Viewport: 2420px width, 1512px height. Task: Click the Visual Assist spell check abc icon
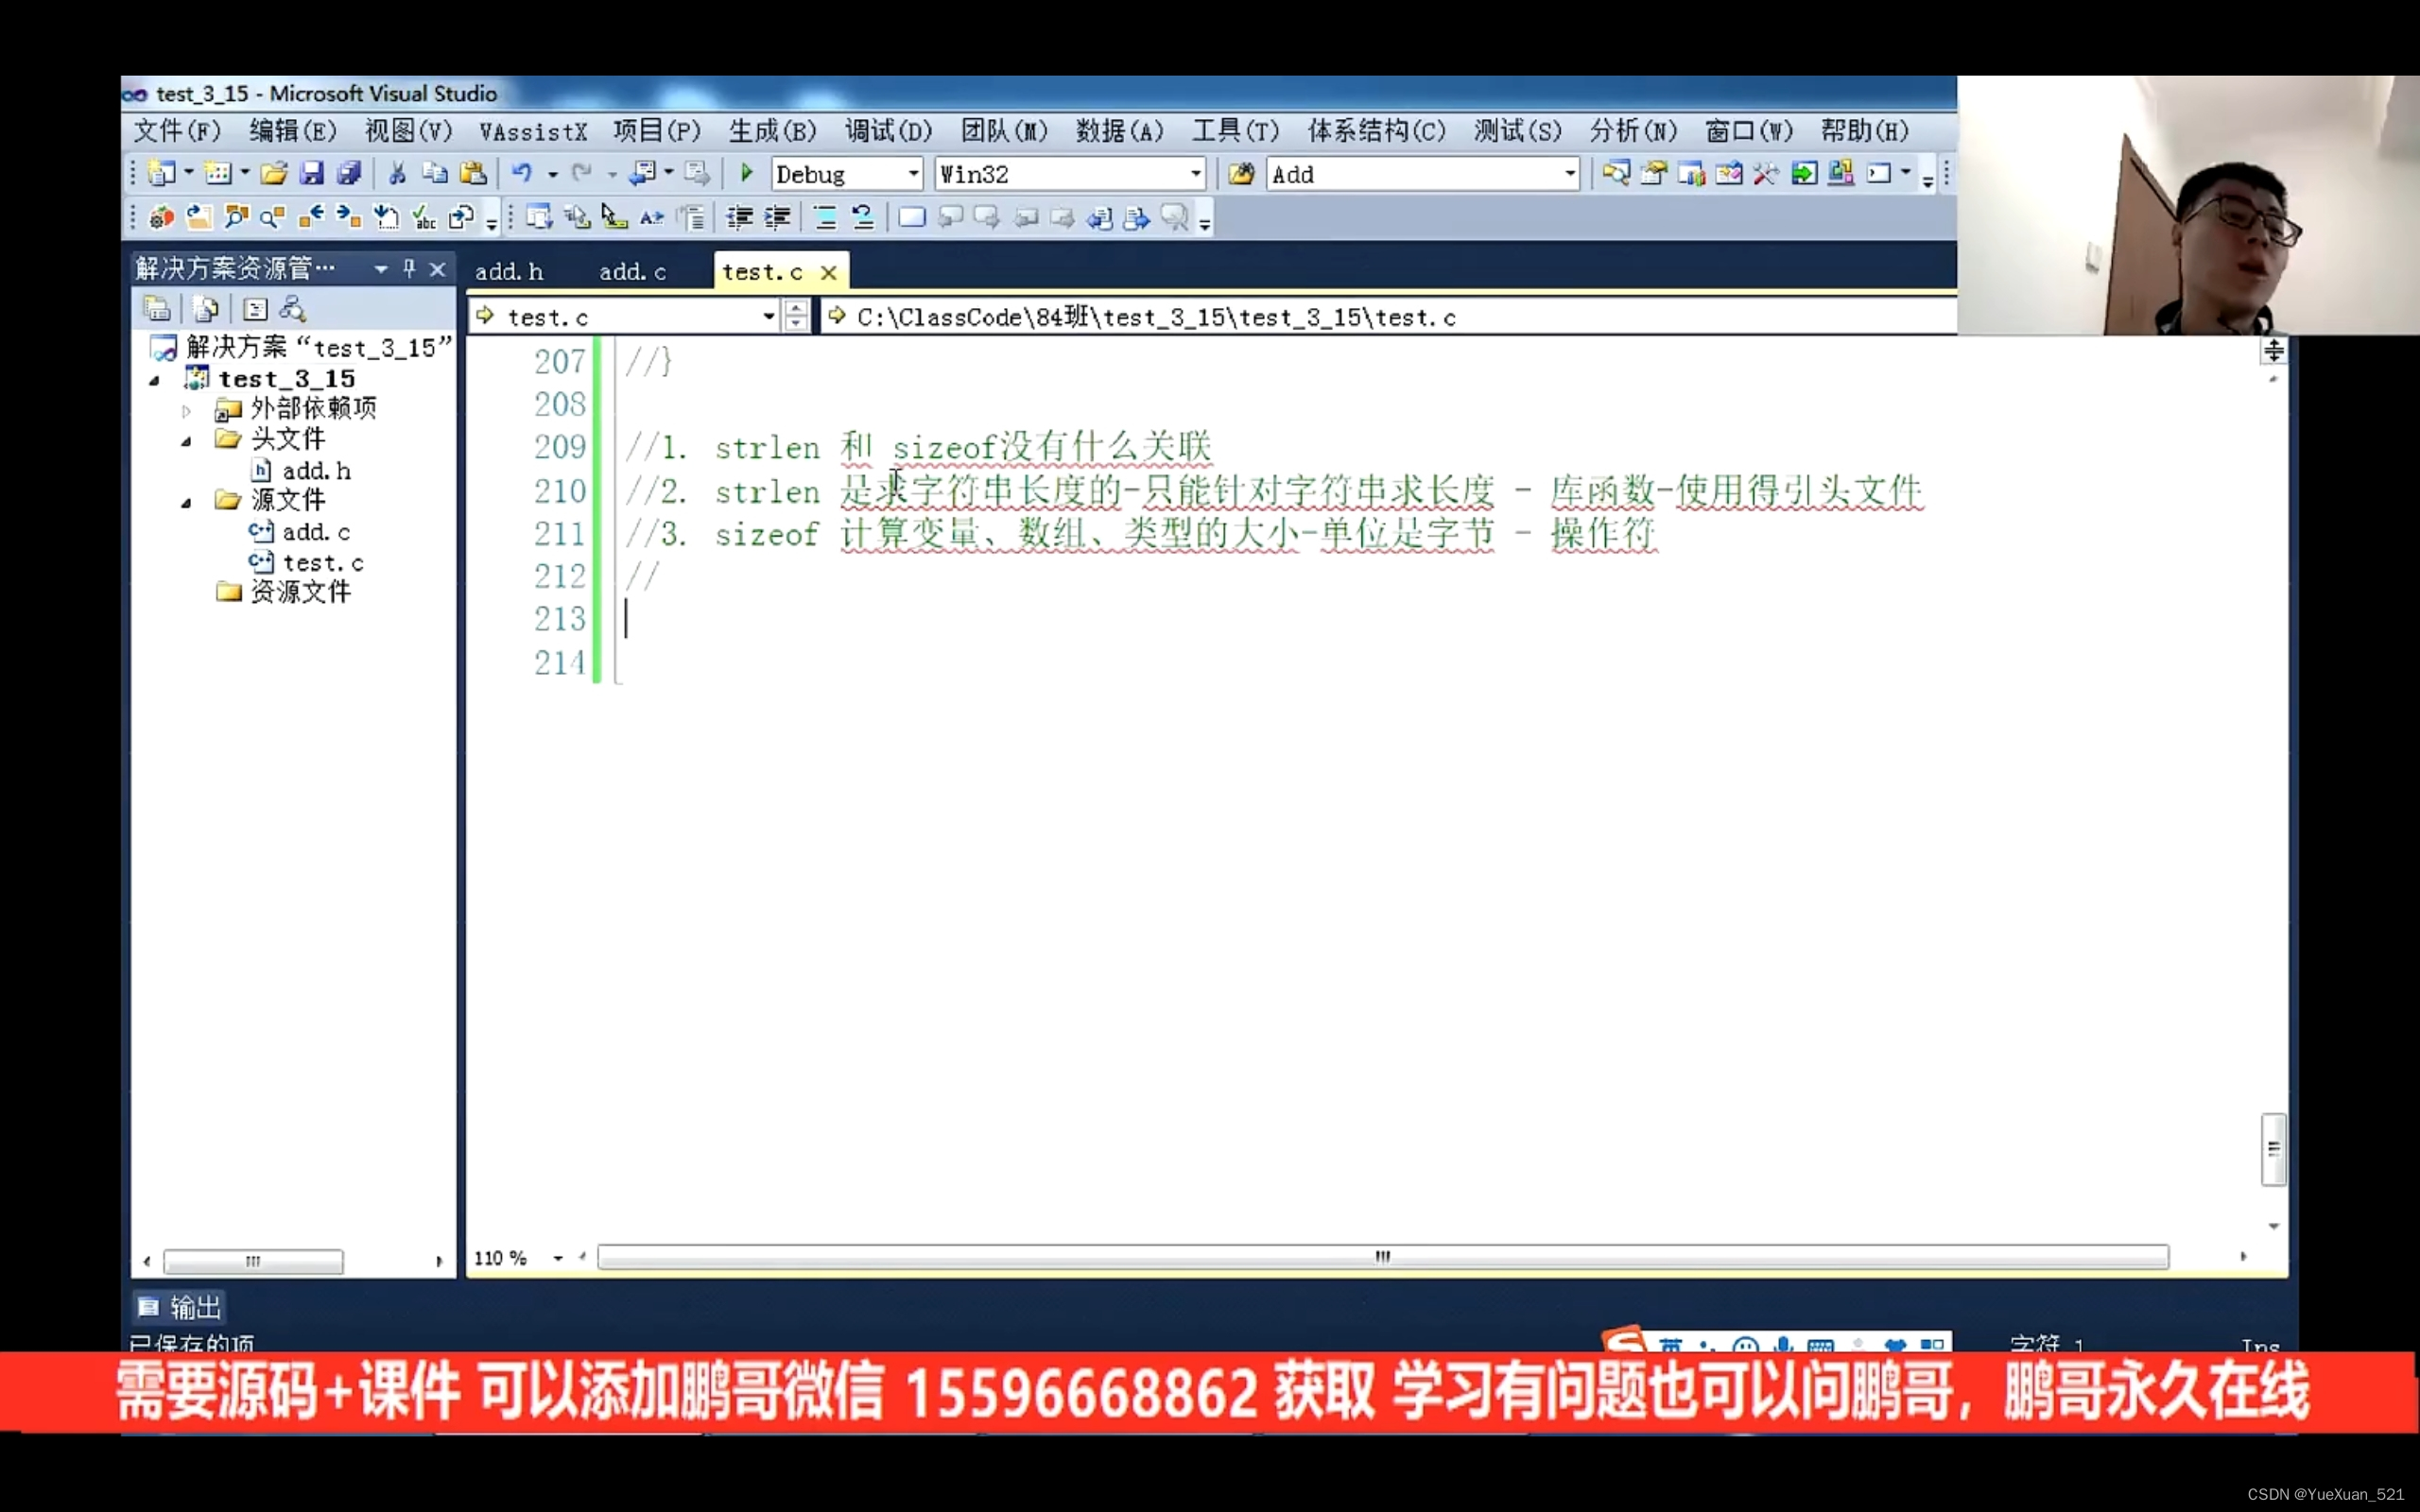(x=425, y=217)
